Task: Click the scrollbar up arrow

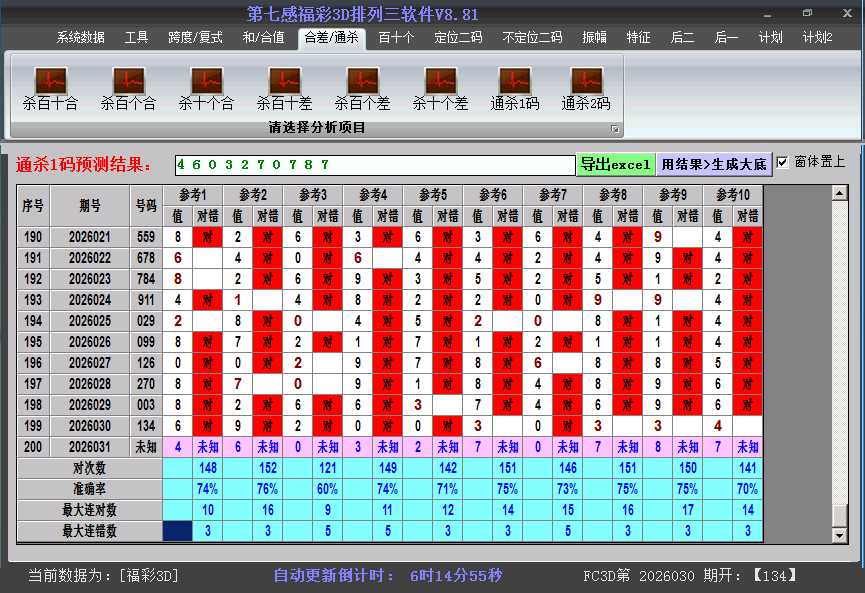Action: coord(840,193)
